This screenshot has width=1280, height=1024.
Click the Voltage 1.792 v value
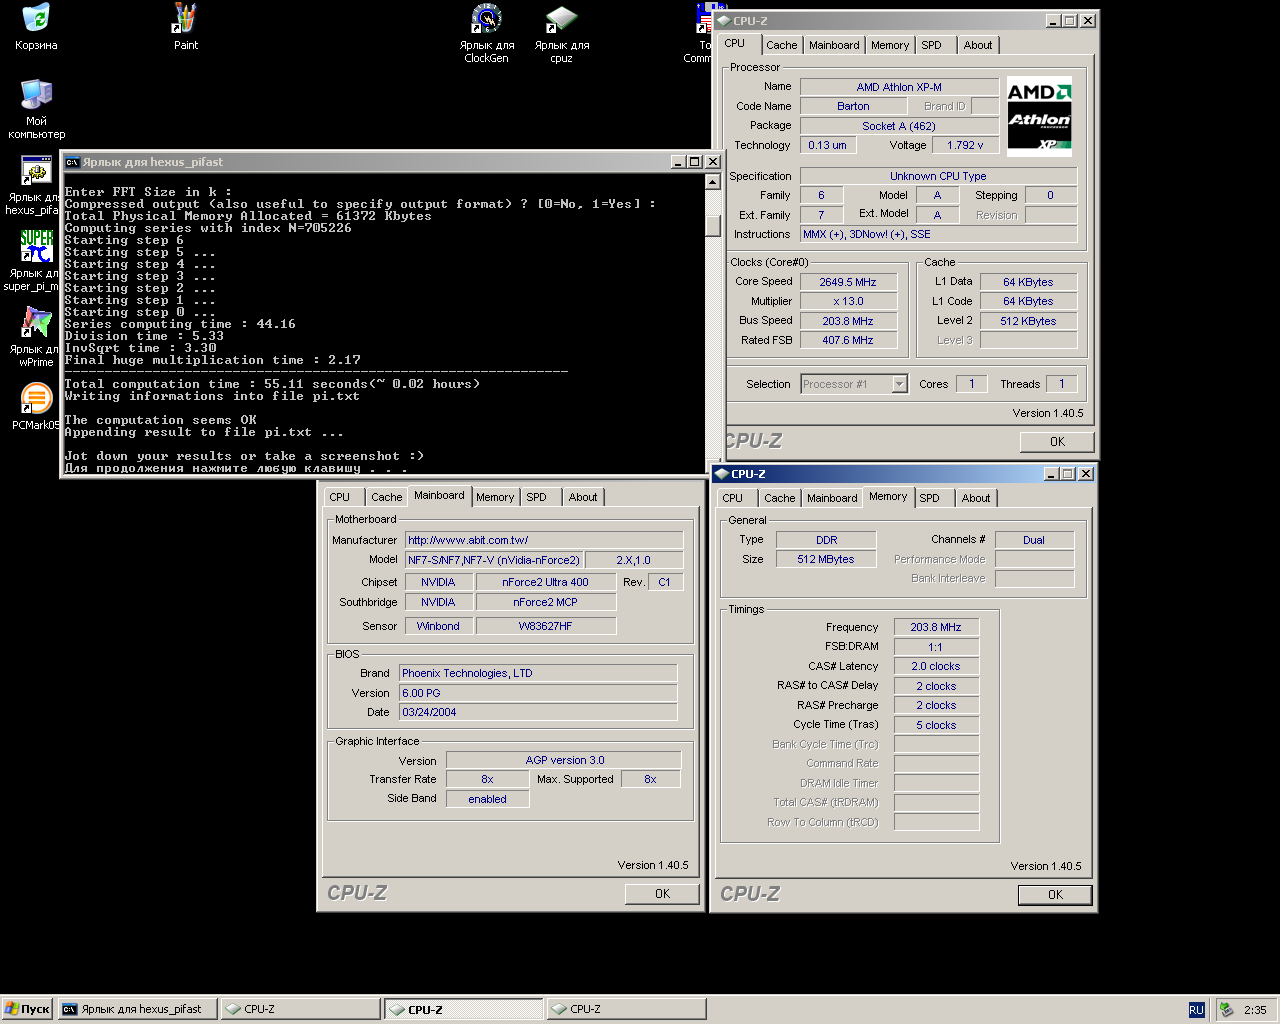965,145
